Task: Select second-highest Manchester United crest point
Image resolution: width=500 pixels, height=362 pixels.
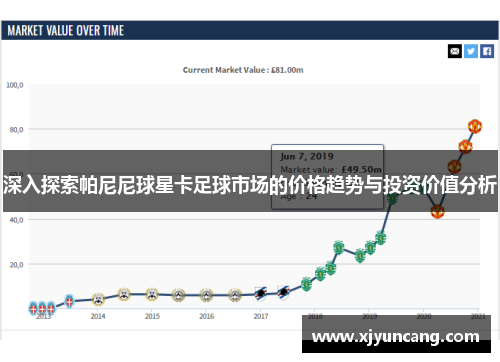Action: pyautogui.click(x=465, y=147)
